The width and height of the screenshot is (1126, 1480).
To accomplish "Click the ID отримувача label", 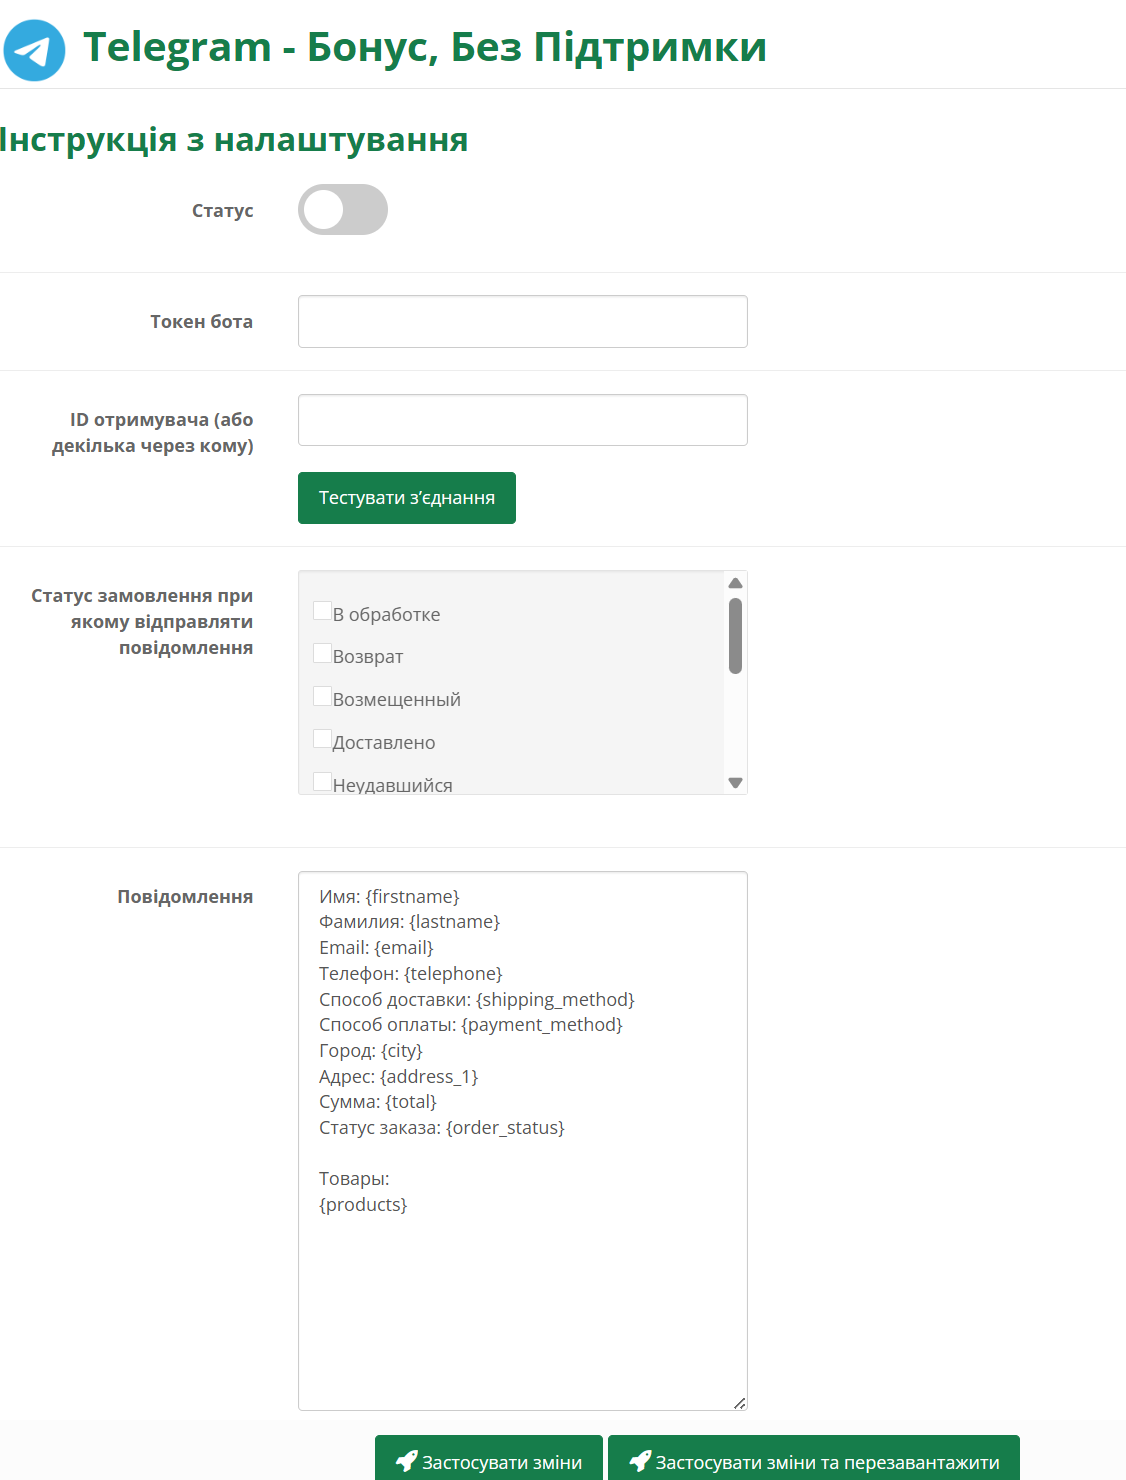I will click(x=153, y=433).
